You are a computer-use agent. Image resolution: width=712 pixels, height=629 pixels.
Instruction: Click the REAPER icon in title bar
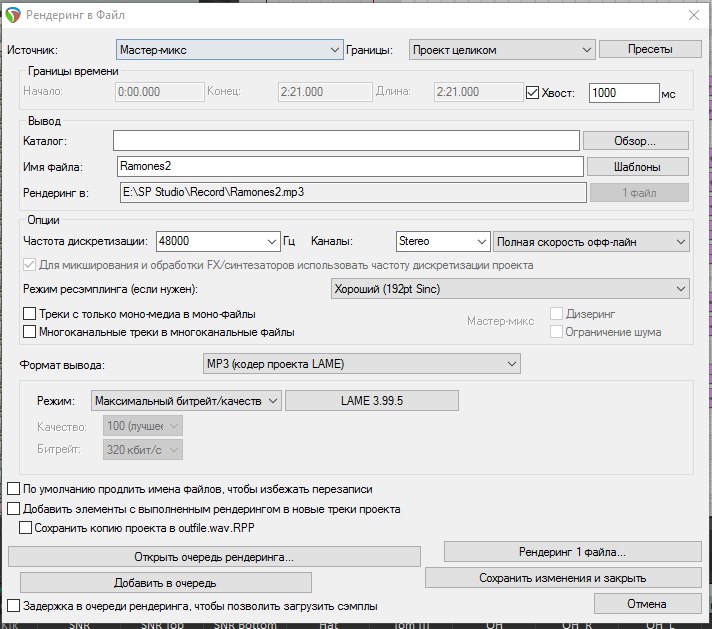tap(12, 15)
